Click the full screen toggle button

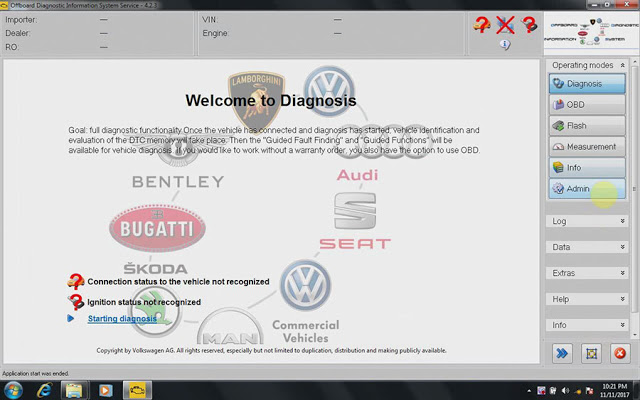pyautogui.click(x=591, y=353)
